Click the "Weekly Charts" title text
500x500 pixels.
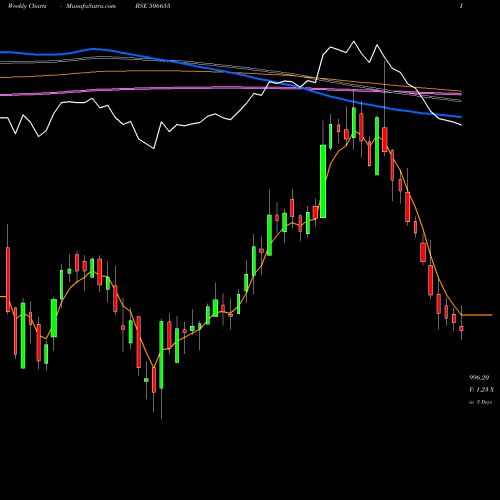click(27, 6)
